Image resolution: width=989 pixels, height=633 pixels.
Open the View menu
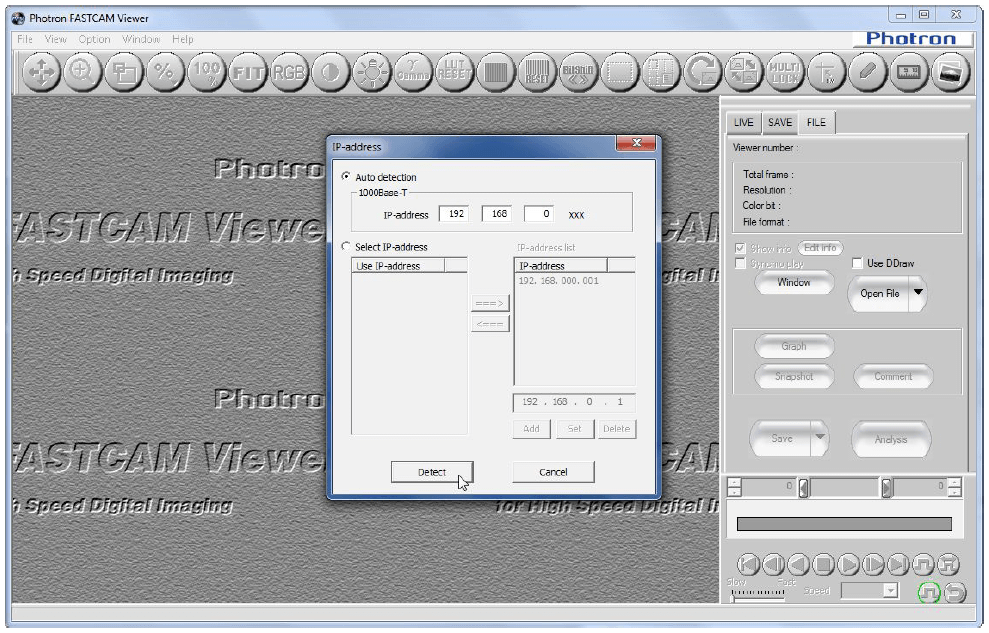[x=56, y=39]
